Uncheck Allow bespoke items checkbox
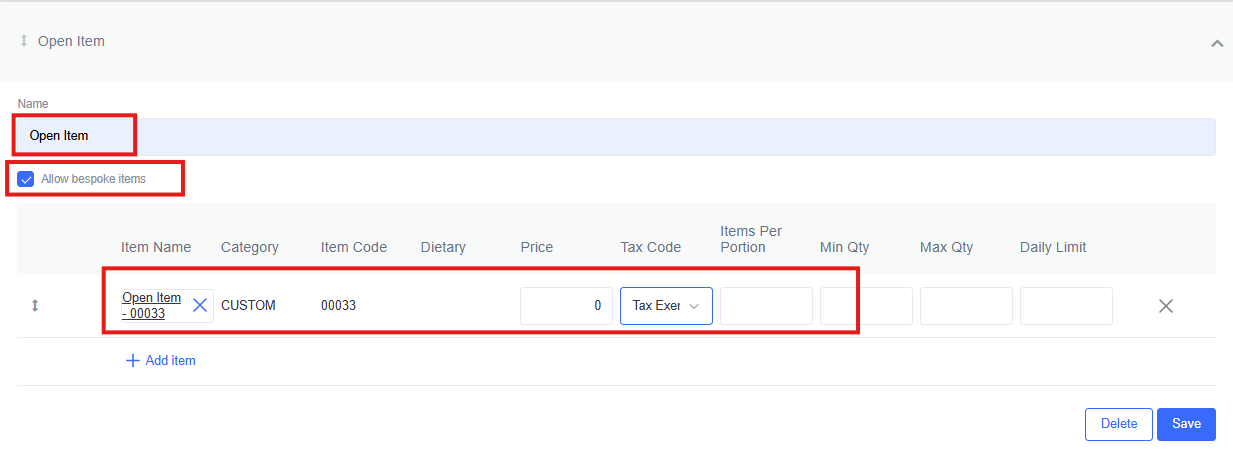 (x=26, y=179)
